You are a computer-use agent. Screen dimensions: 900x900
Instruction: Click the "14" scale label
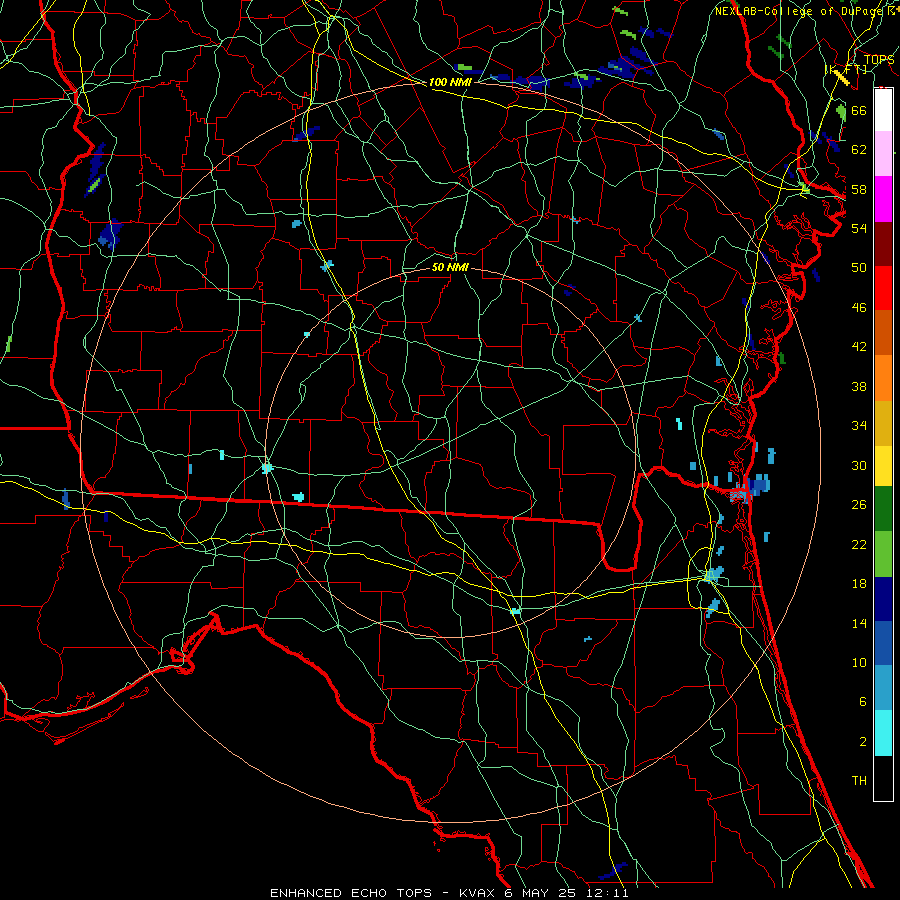[x=859, y=623]
